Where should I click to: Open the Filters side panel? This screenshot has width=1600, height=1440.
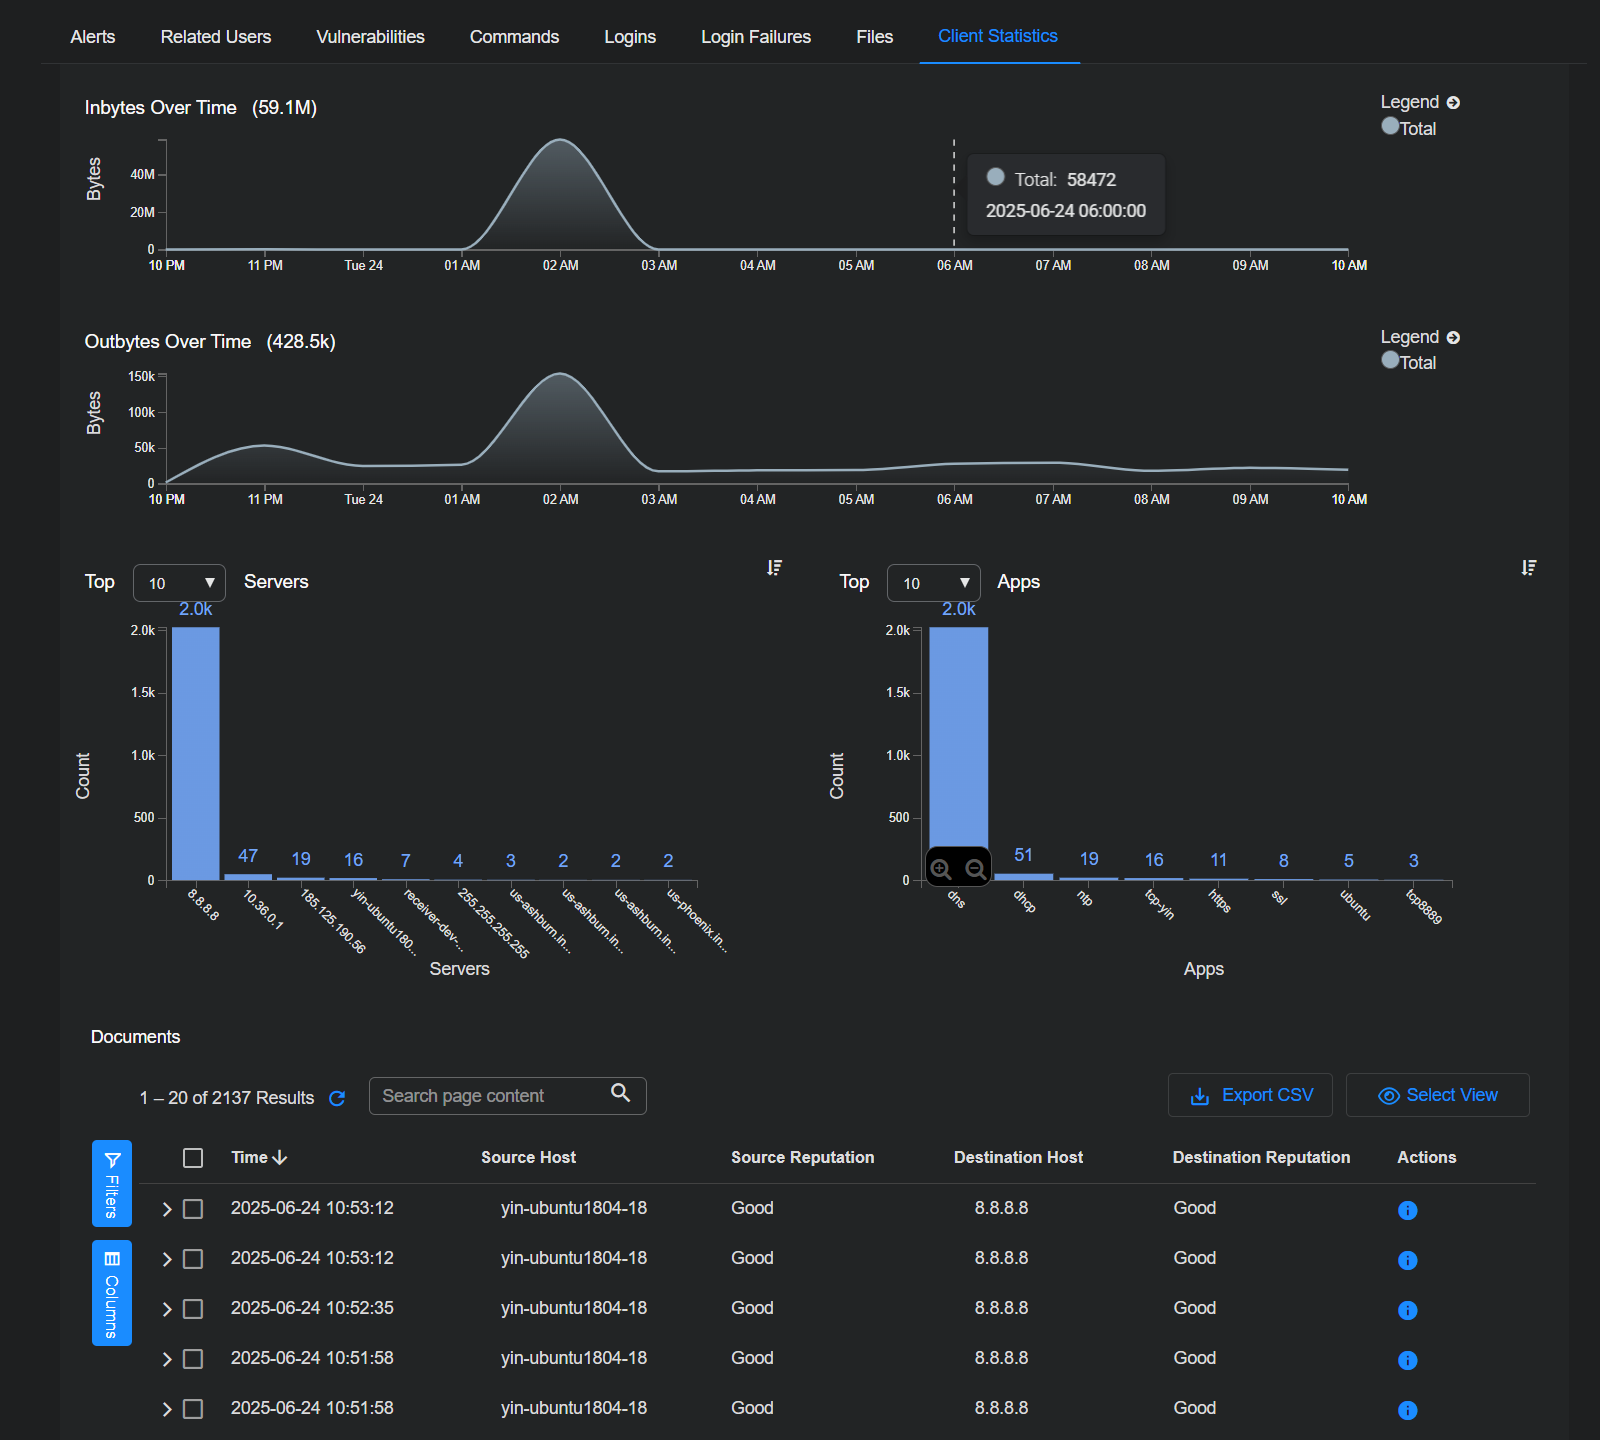click(112, 1183)
